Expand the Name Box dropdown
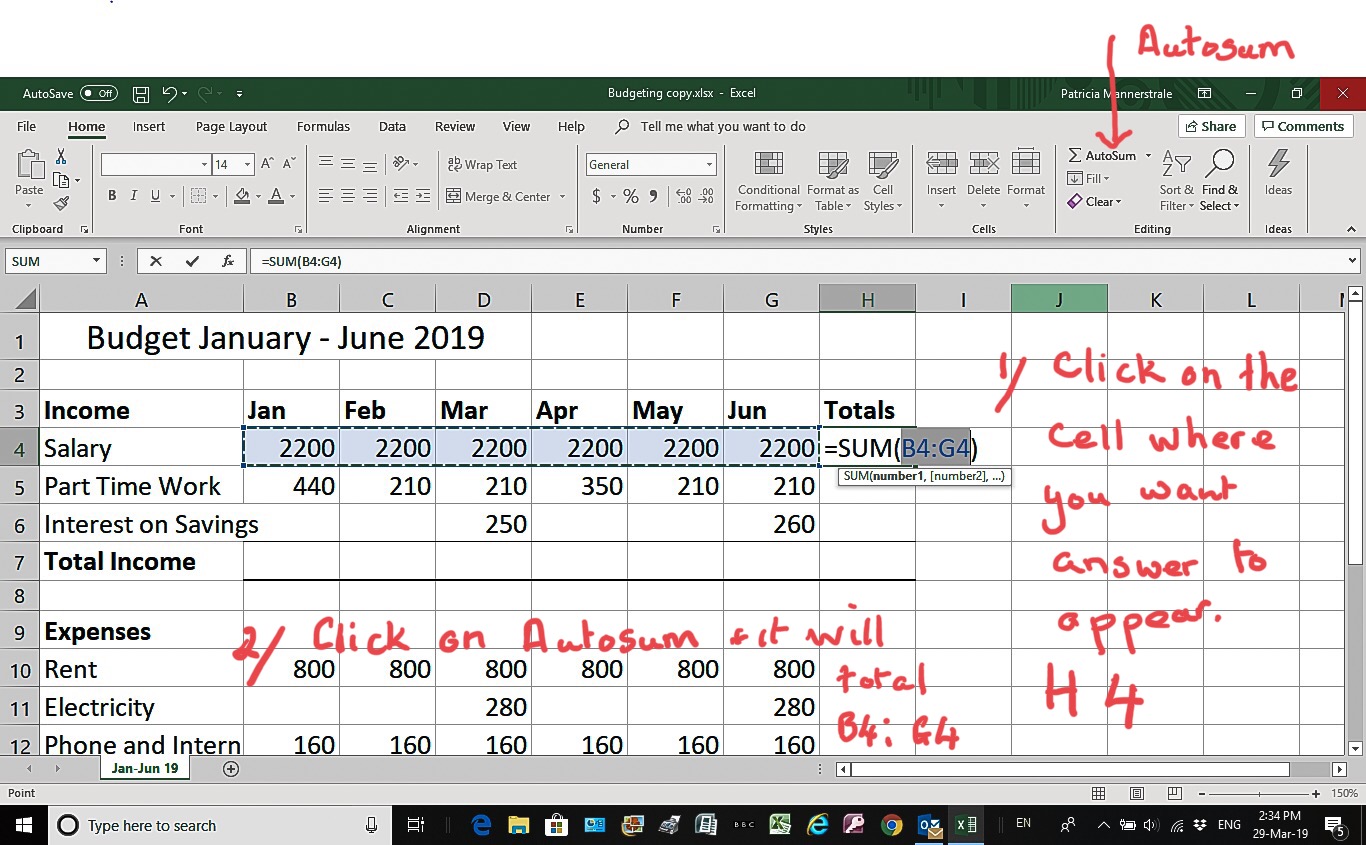Viewport: 1366px width, 845px height. click(97, 261)
